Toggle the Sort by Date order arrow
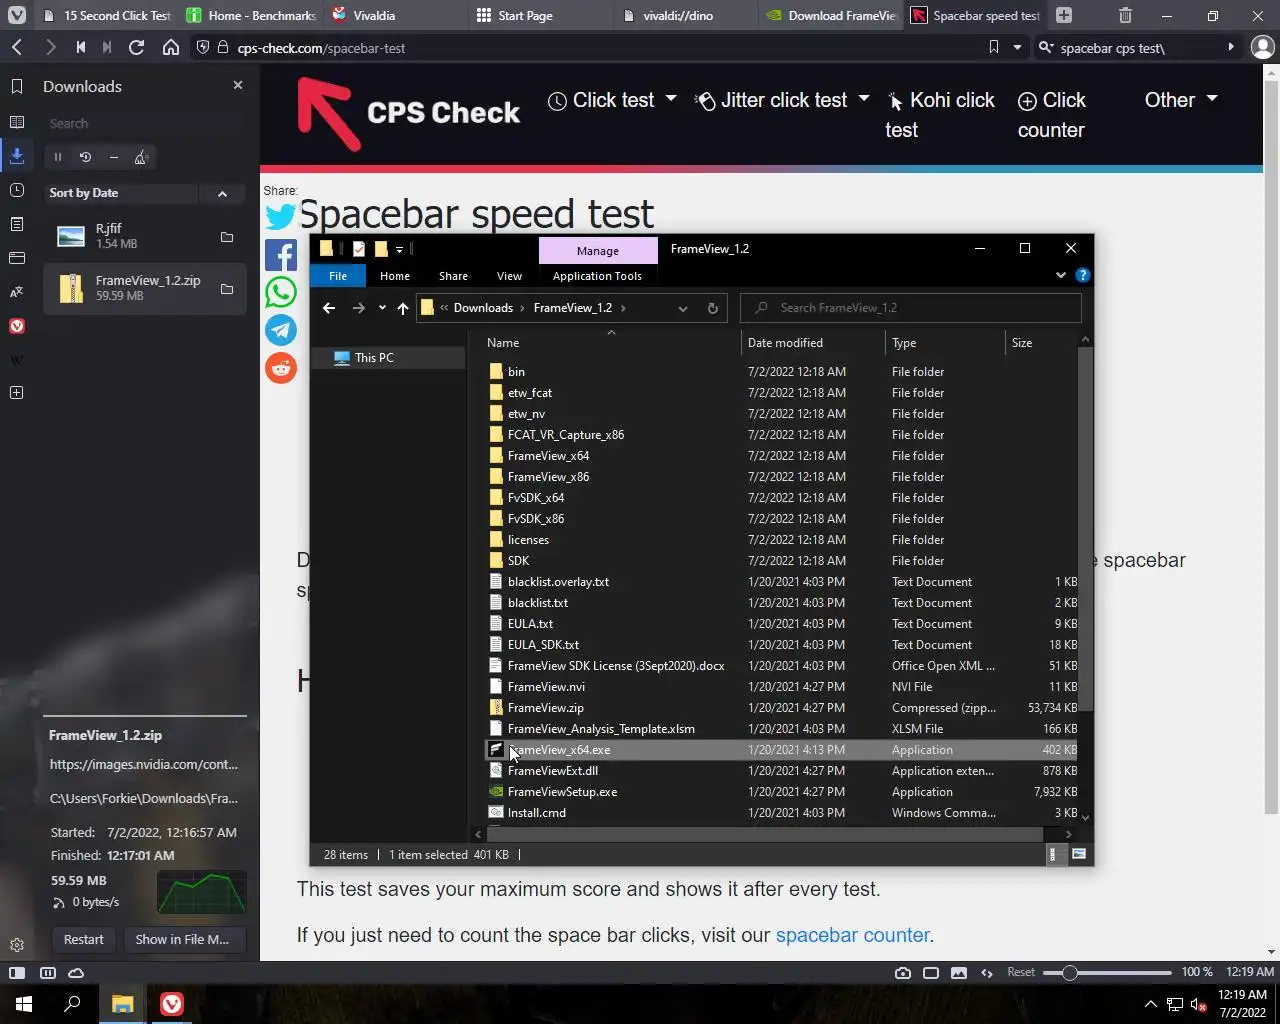This screenshot has width=1280, height=1024. pos(222,193)
